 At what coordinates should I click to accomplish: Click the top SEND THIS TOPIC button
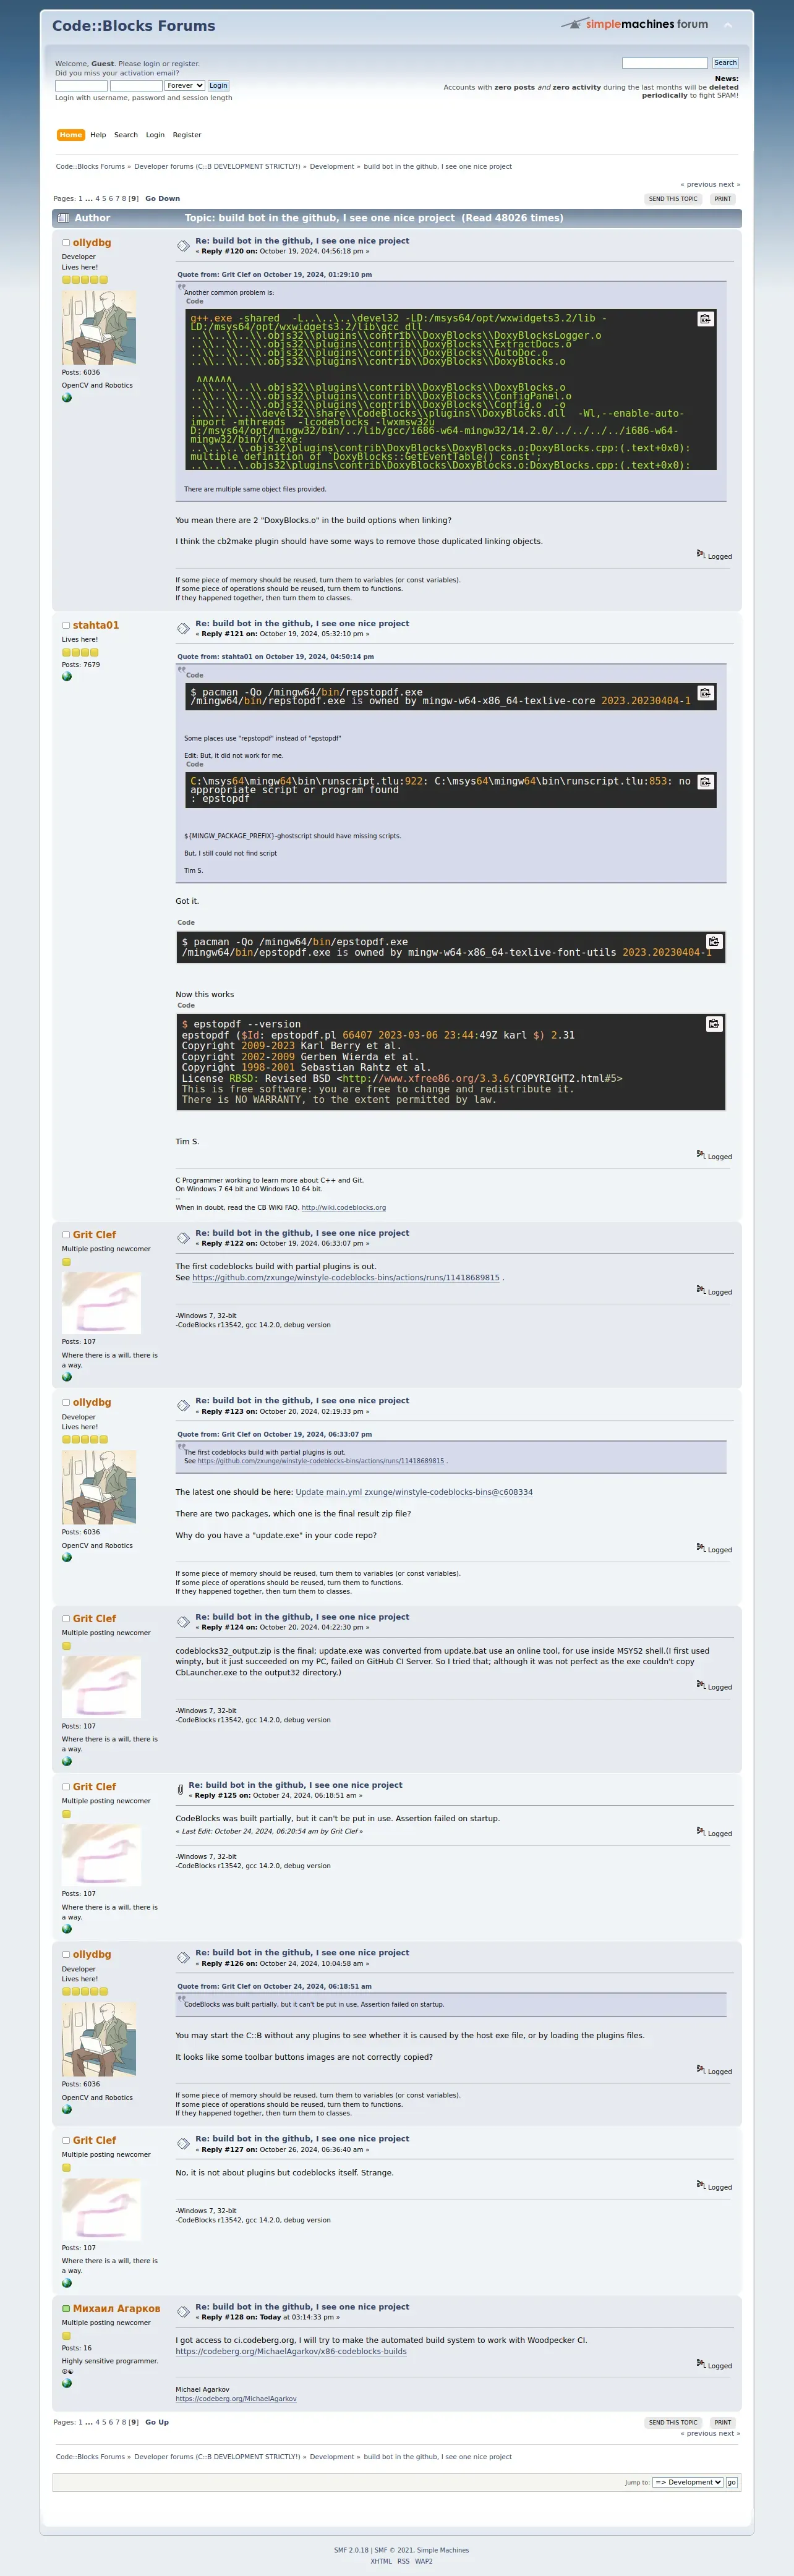[x=673, y=199]
